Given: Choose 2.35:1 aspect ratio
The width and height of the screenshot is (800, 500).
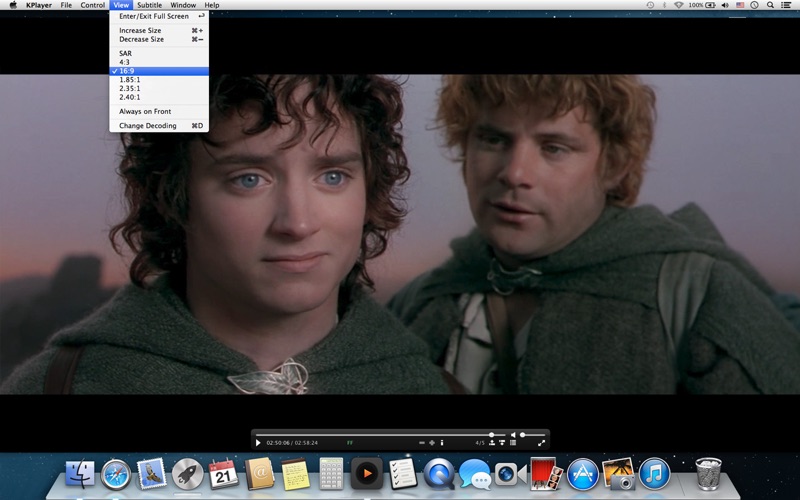Looking at the screenshot, I should click(159, 88).
